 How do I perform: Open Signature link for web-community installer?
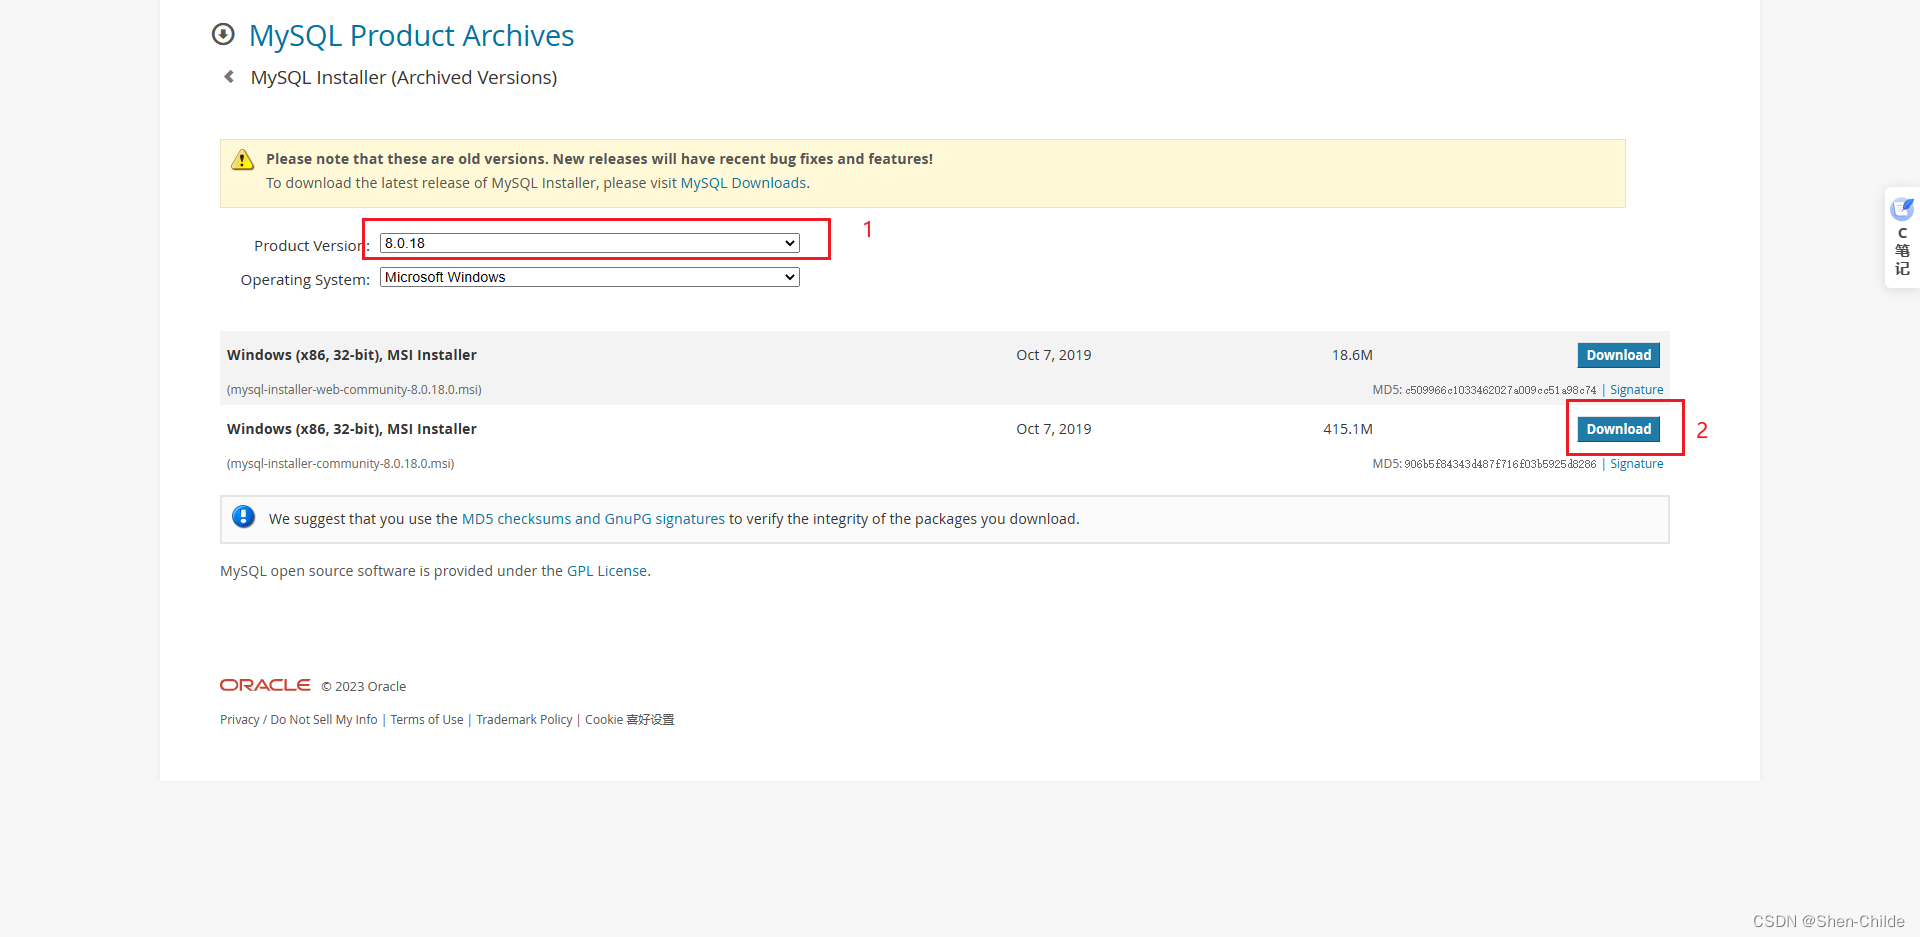1636,390
